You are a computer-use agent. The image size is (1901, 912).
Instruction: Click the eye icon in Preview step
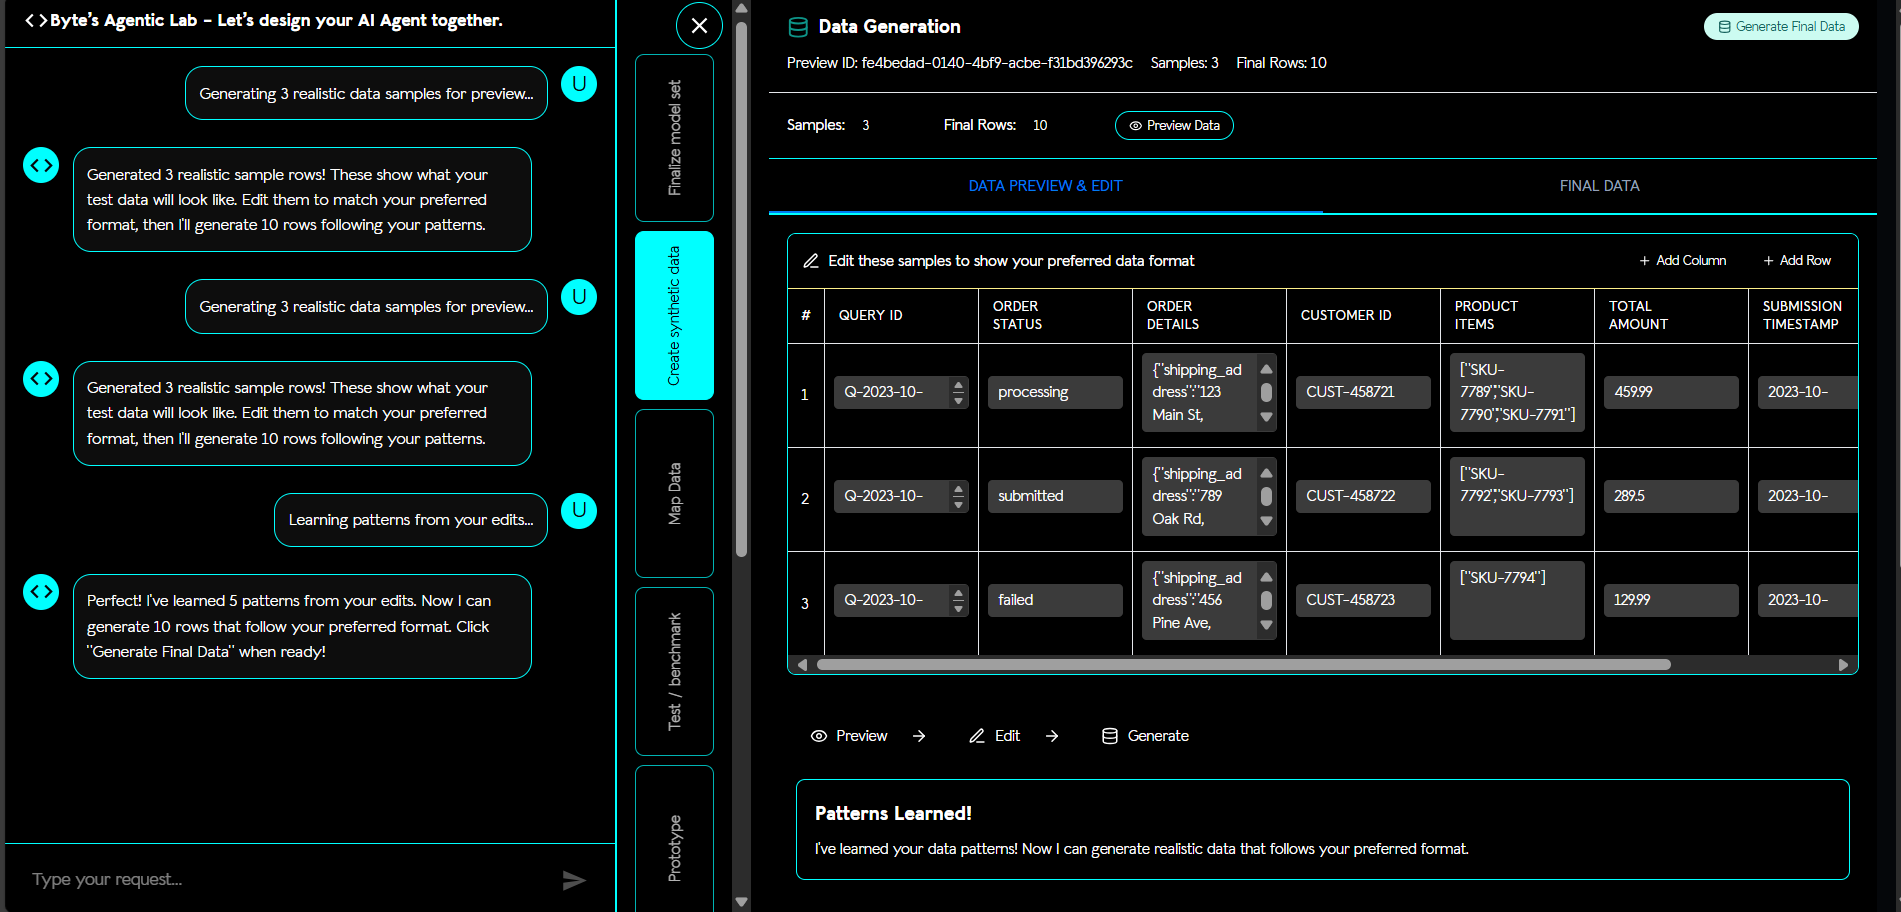click(x=818, y=736)
